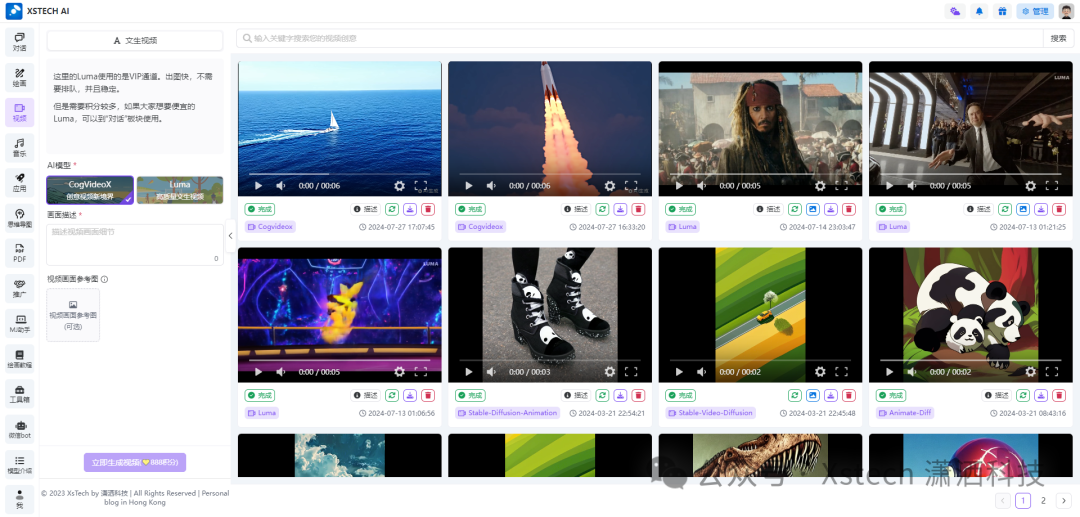Mute the pirate video
The image size is (1080, 517).
tap(701, 186)
